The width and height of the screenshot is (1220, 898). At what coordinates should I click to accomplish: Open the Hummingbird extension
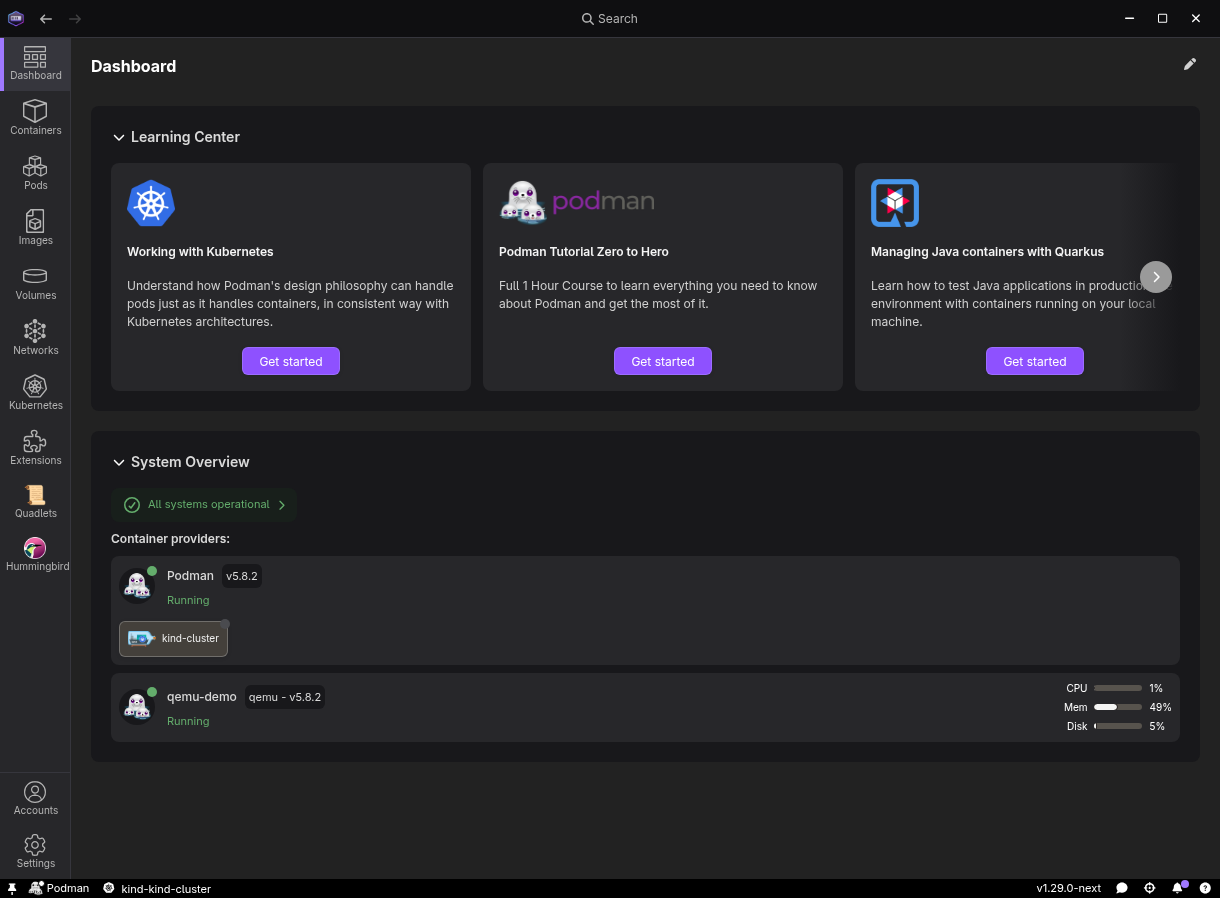[36, 555]
